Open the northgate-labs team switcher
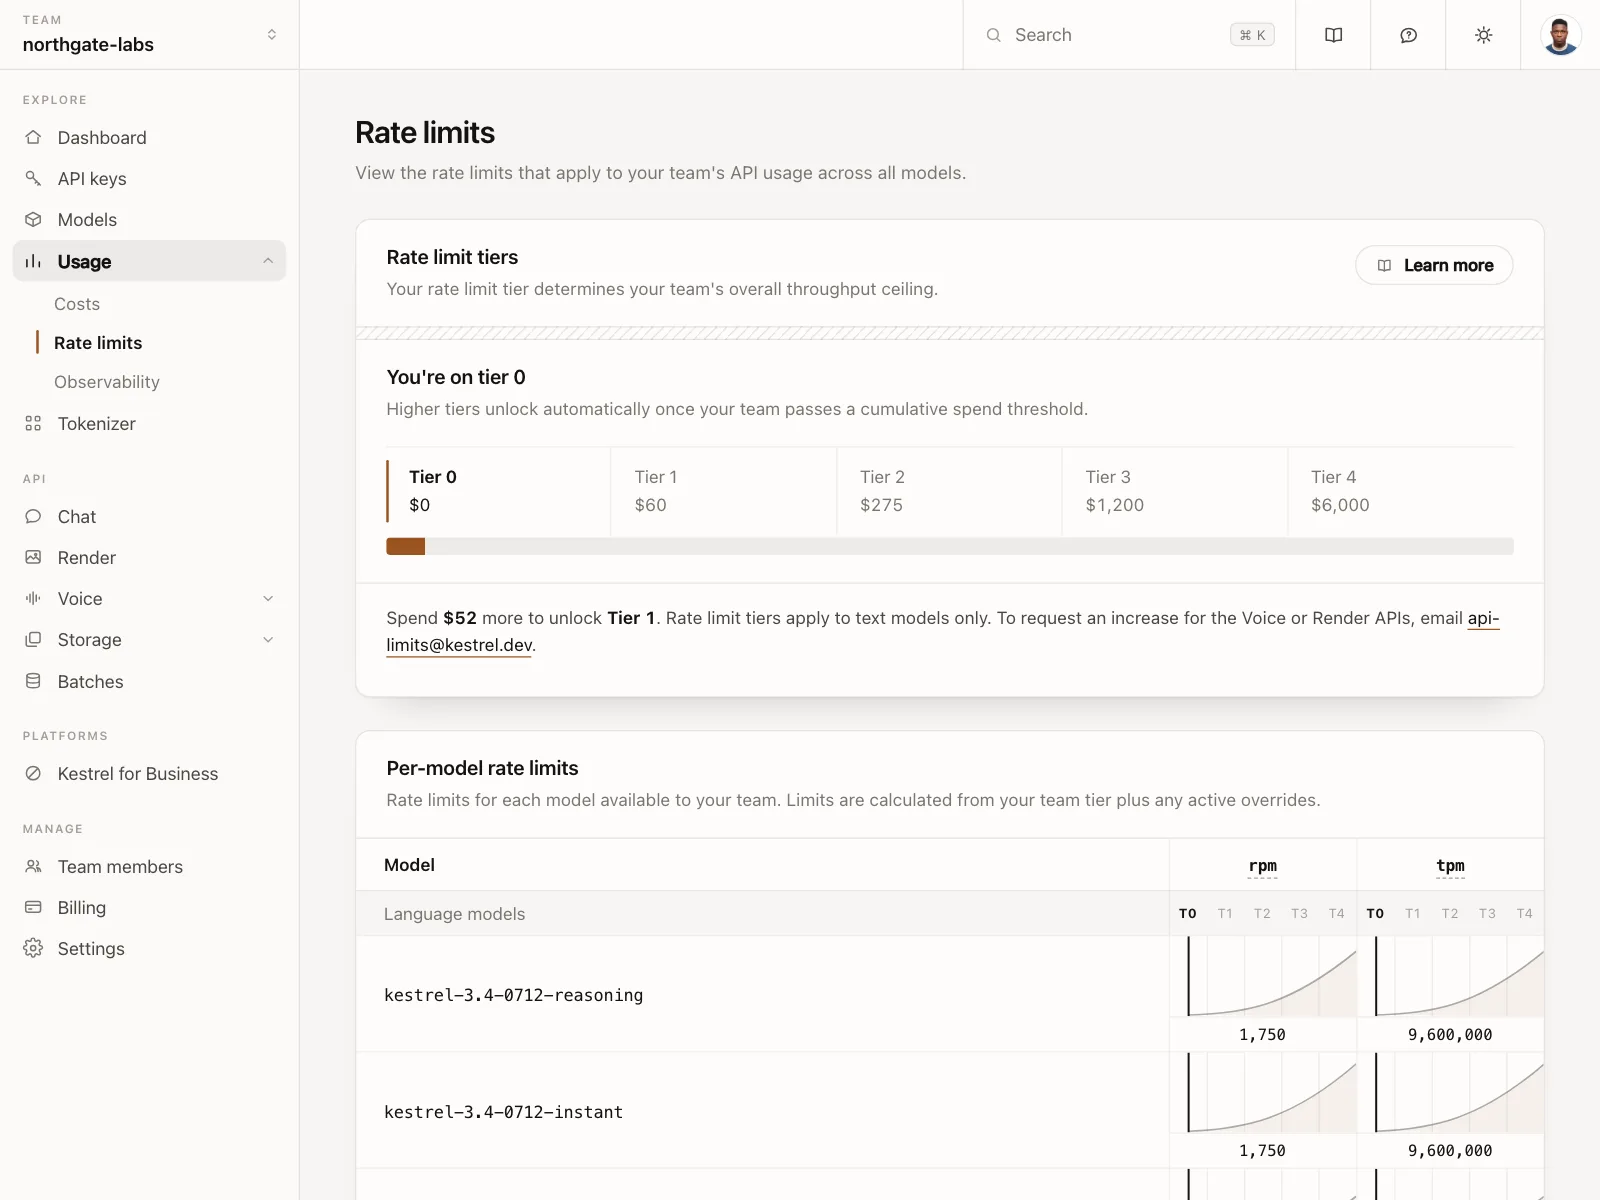Viewport: 1600px width, 1200px height. [x=149, y=35]
